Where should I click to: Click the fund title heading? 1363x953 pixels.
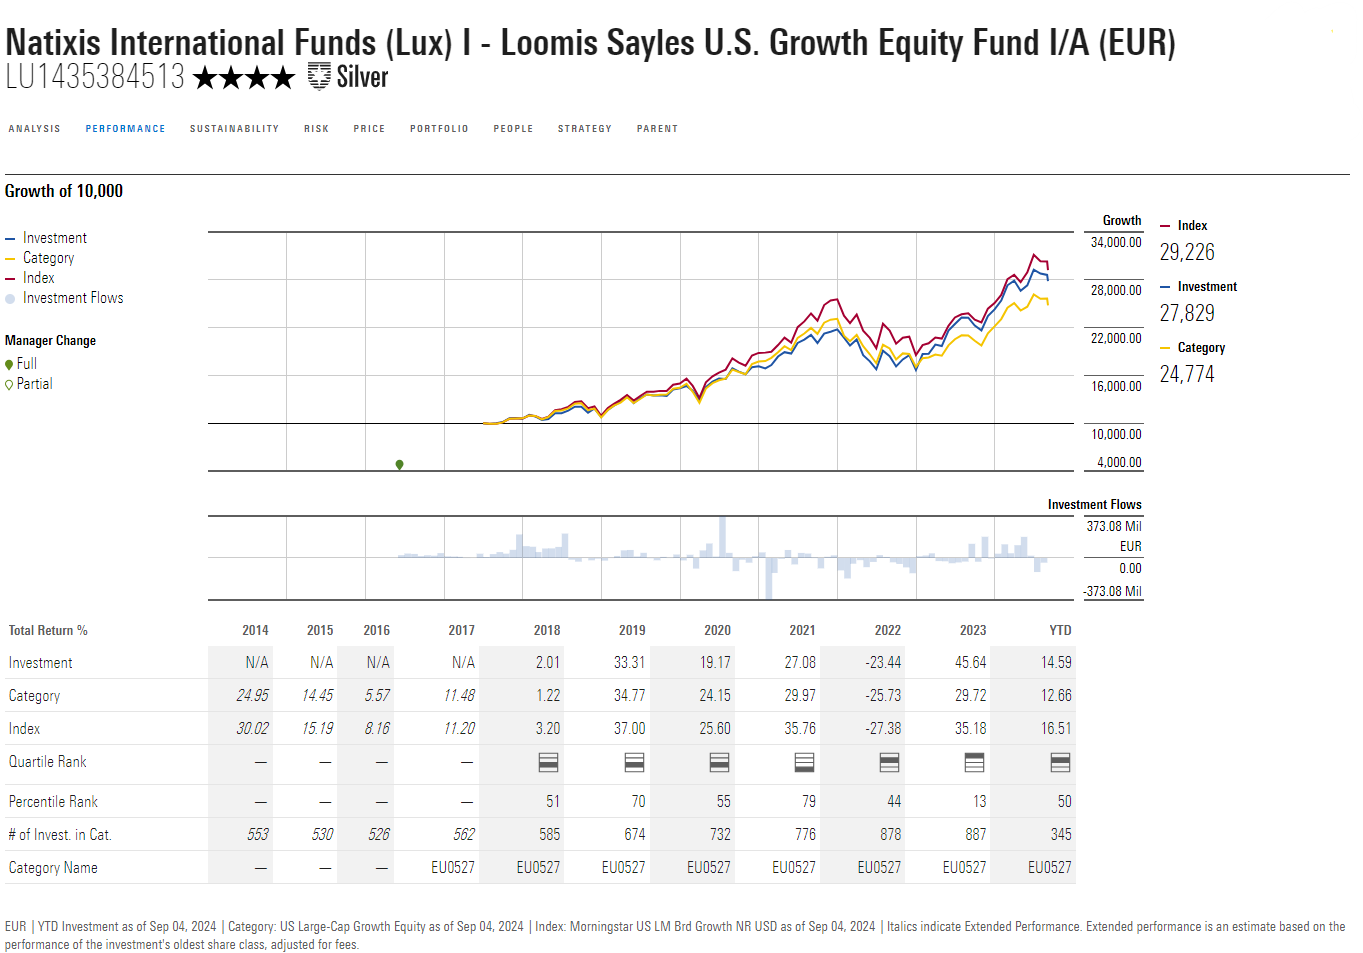click(x=590, y=42)
